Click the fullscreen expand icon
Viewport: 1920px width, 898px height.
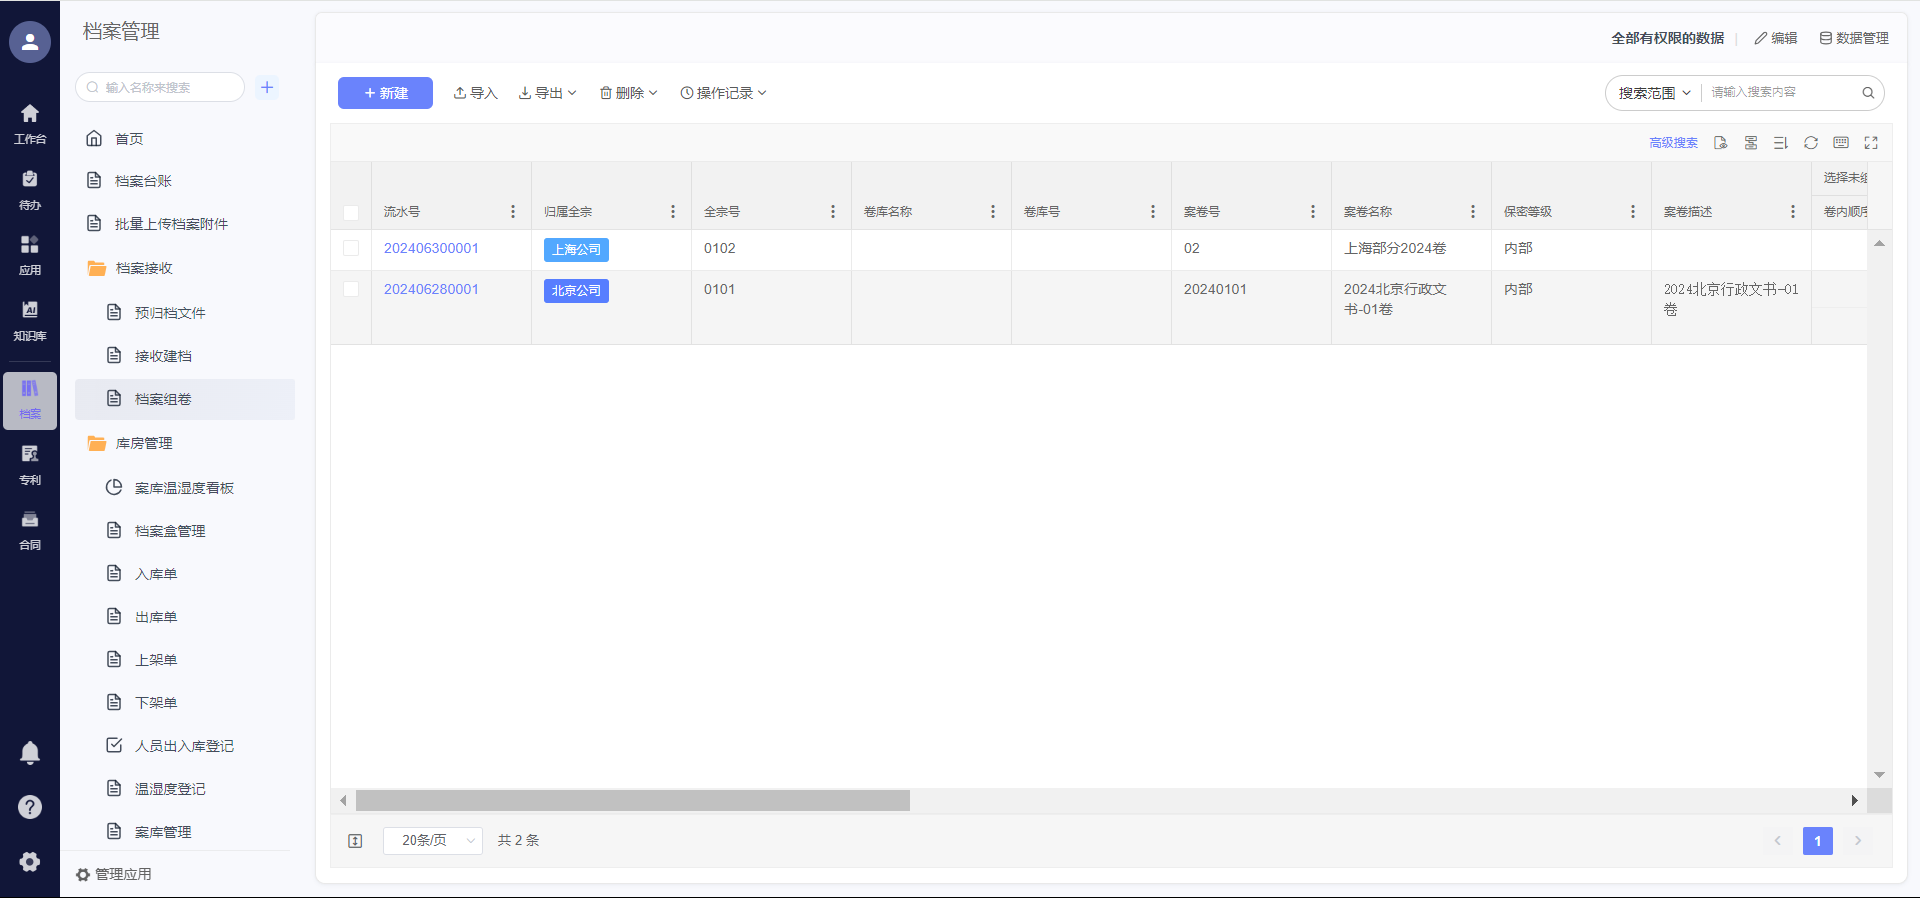coord(1871,143)
